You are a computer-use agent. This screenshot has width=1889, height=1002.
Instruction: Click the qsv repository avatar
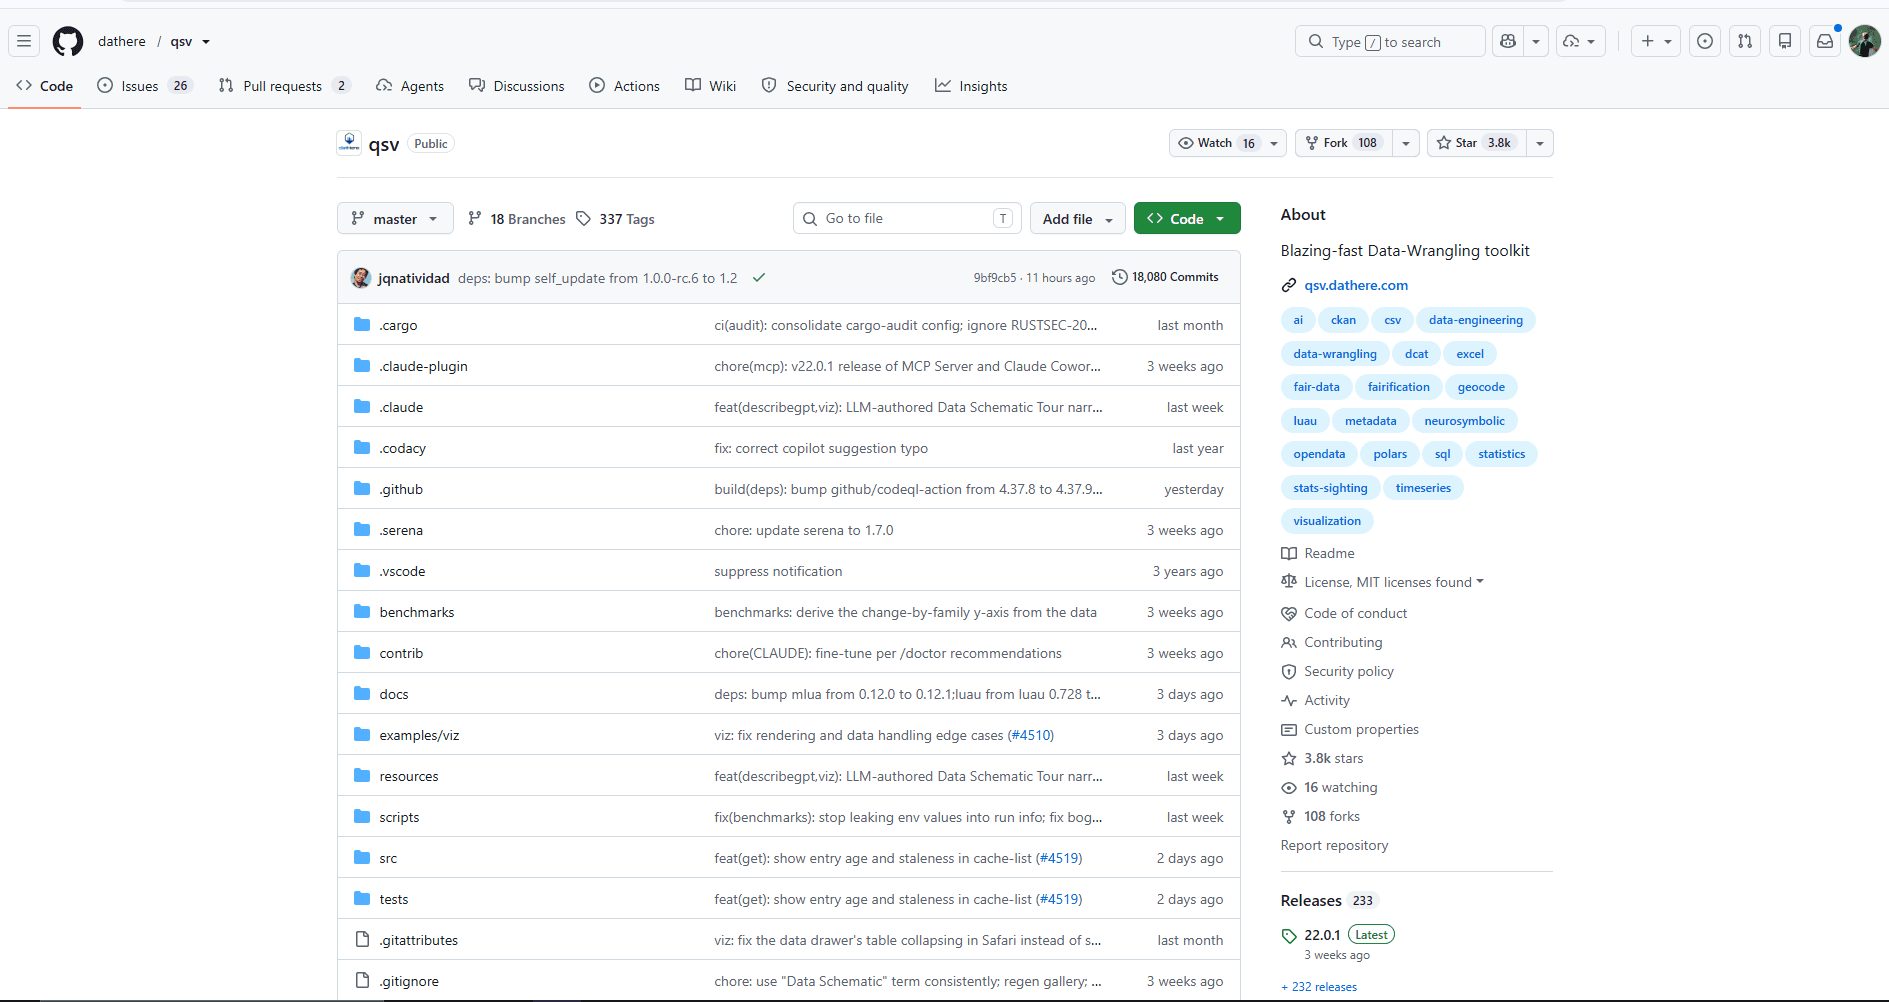coord(349,143)
